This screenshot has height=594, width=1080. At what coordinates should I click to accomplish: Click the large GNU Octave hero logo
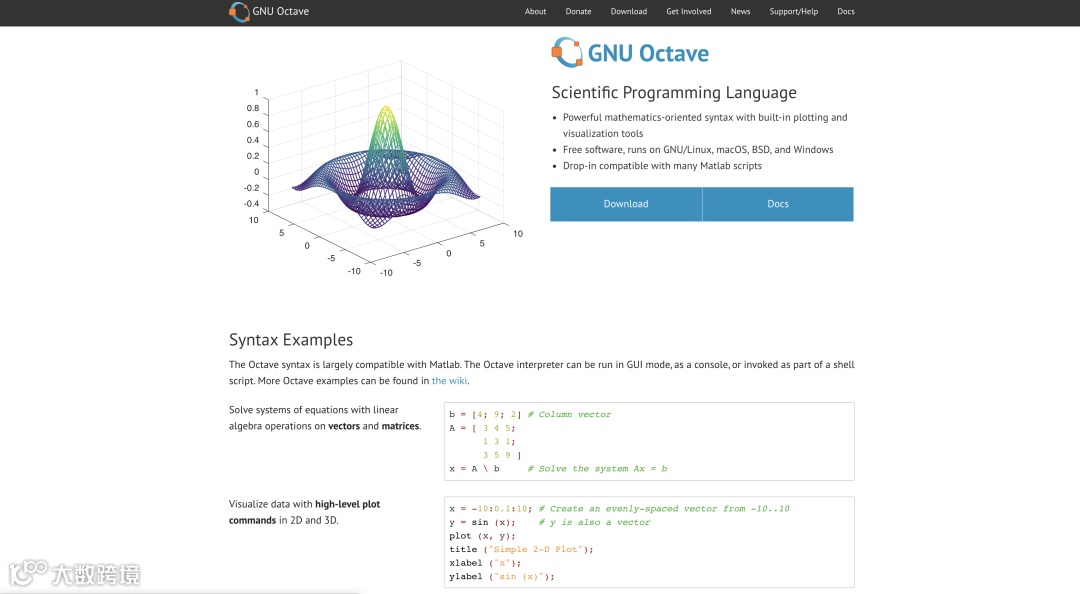630,52
